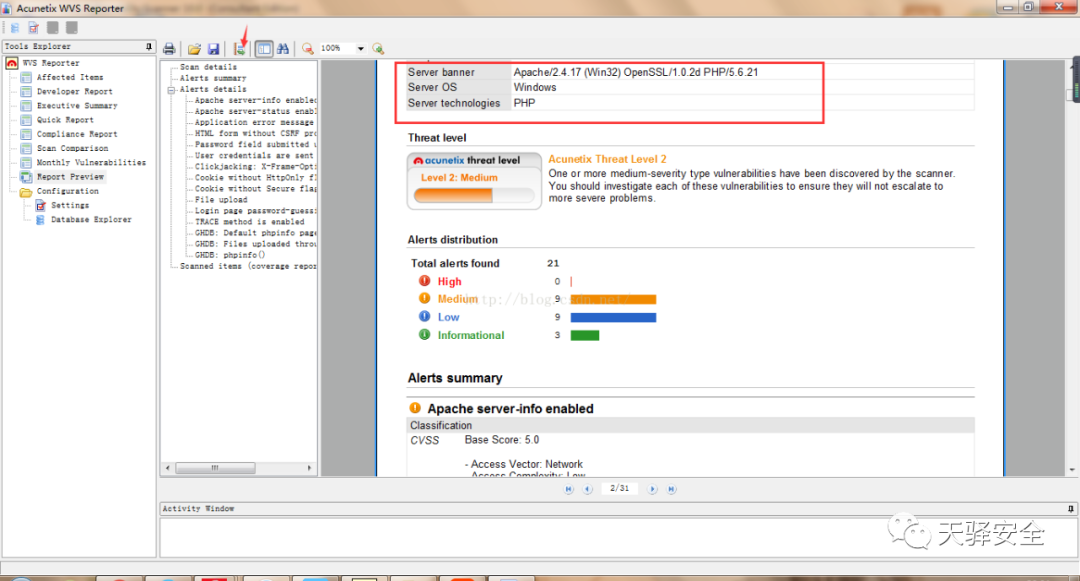
Task: Open the 100% zoom level dropdown
Action: [x=360, y=49]
